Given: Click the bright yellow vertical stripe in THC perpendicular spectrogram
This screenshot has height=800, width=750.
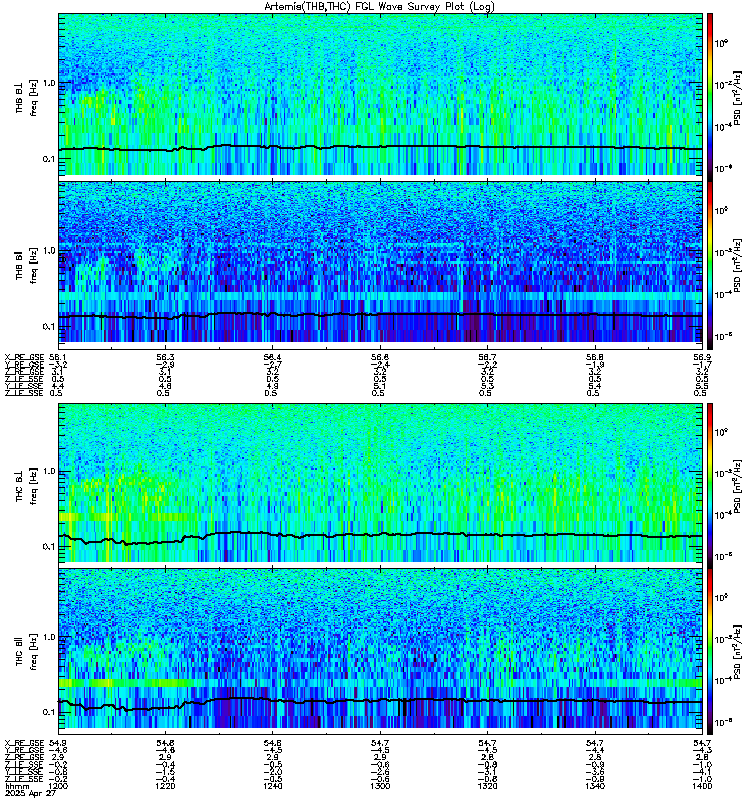Looking at the screenshot, I should (x=107, y=510).
